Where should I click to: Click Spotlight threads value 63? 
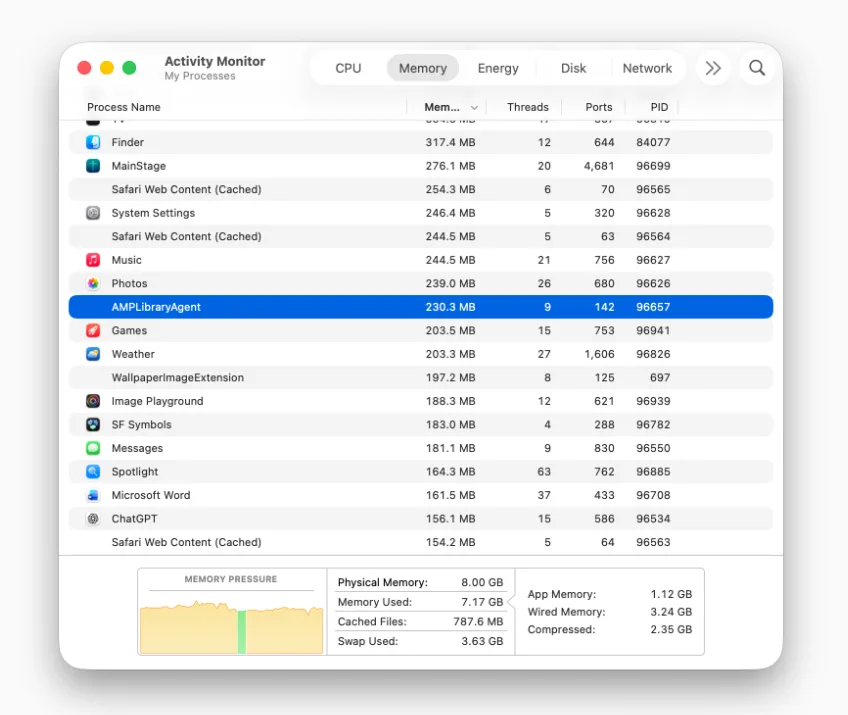(x=544, y=472)
